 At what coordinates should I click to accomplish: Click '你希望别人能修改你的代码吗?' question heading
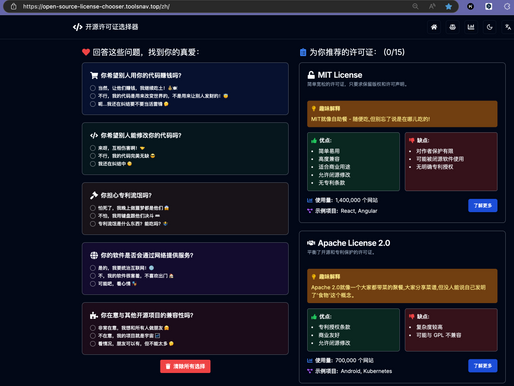pos(141,135)
